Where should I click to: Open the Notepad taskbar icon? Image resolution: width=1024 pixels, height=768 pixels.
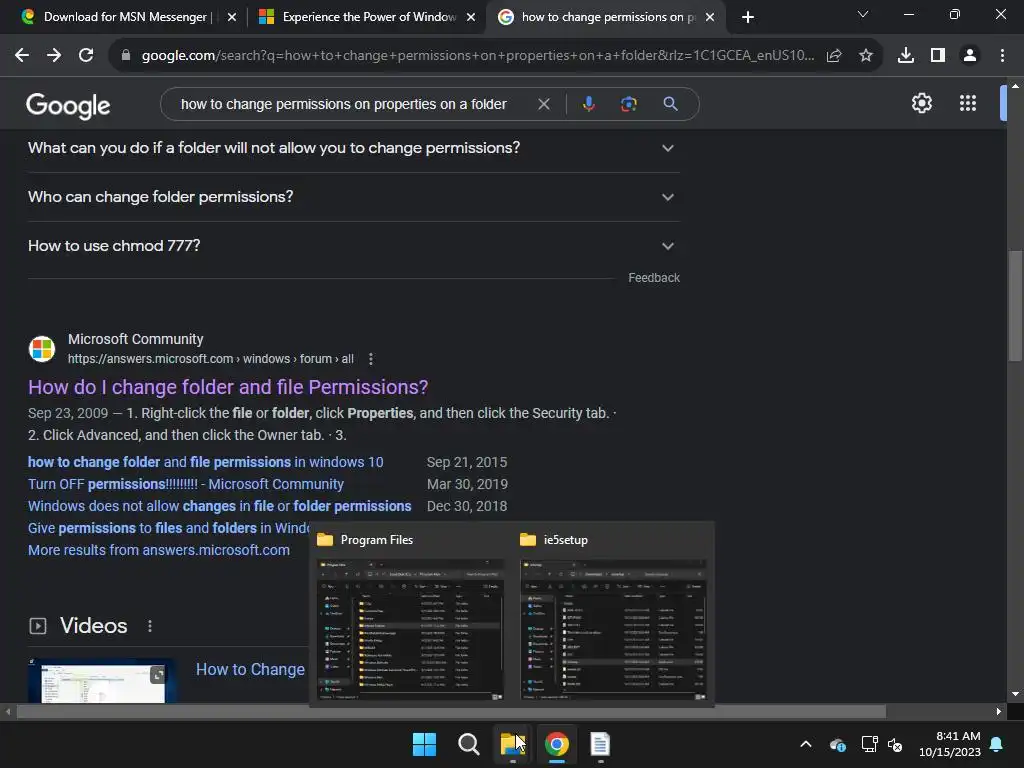coord(600,744)
